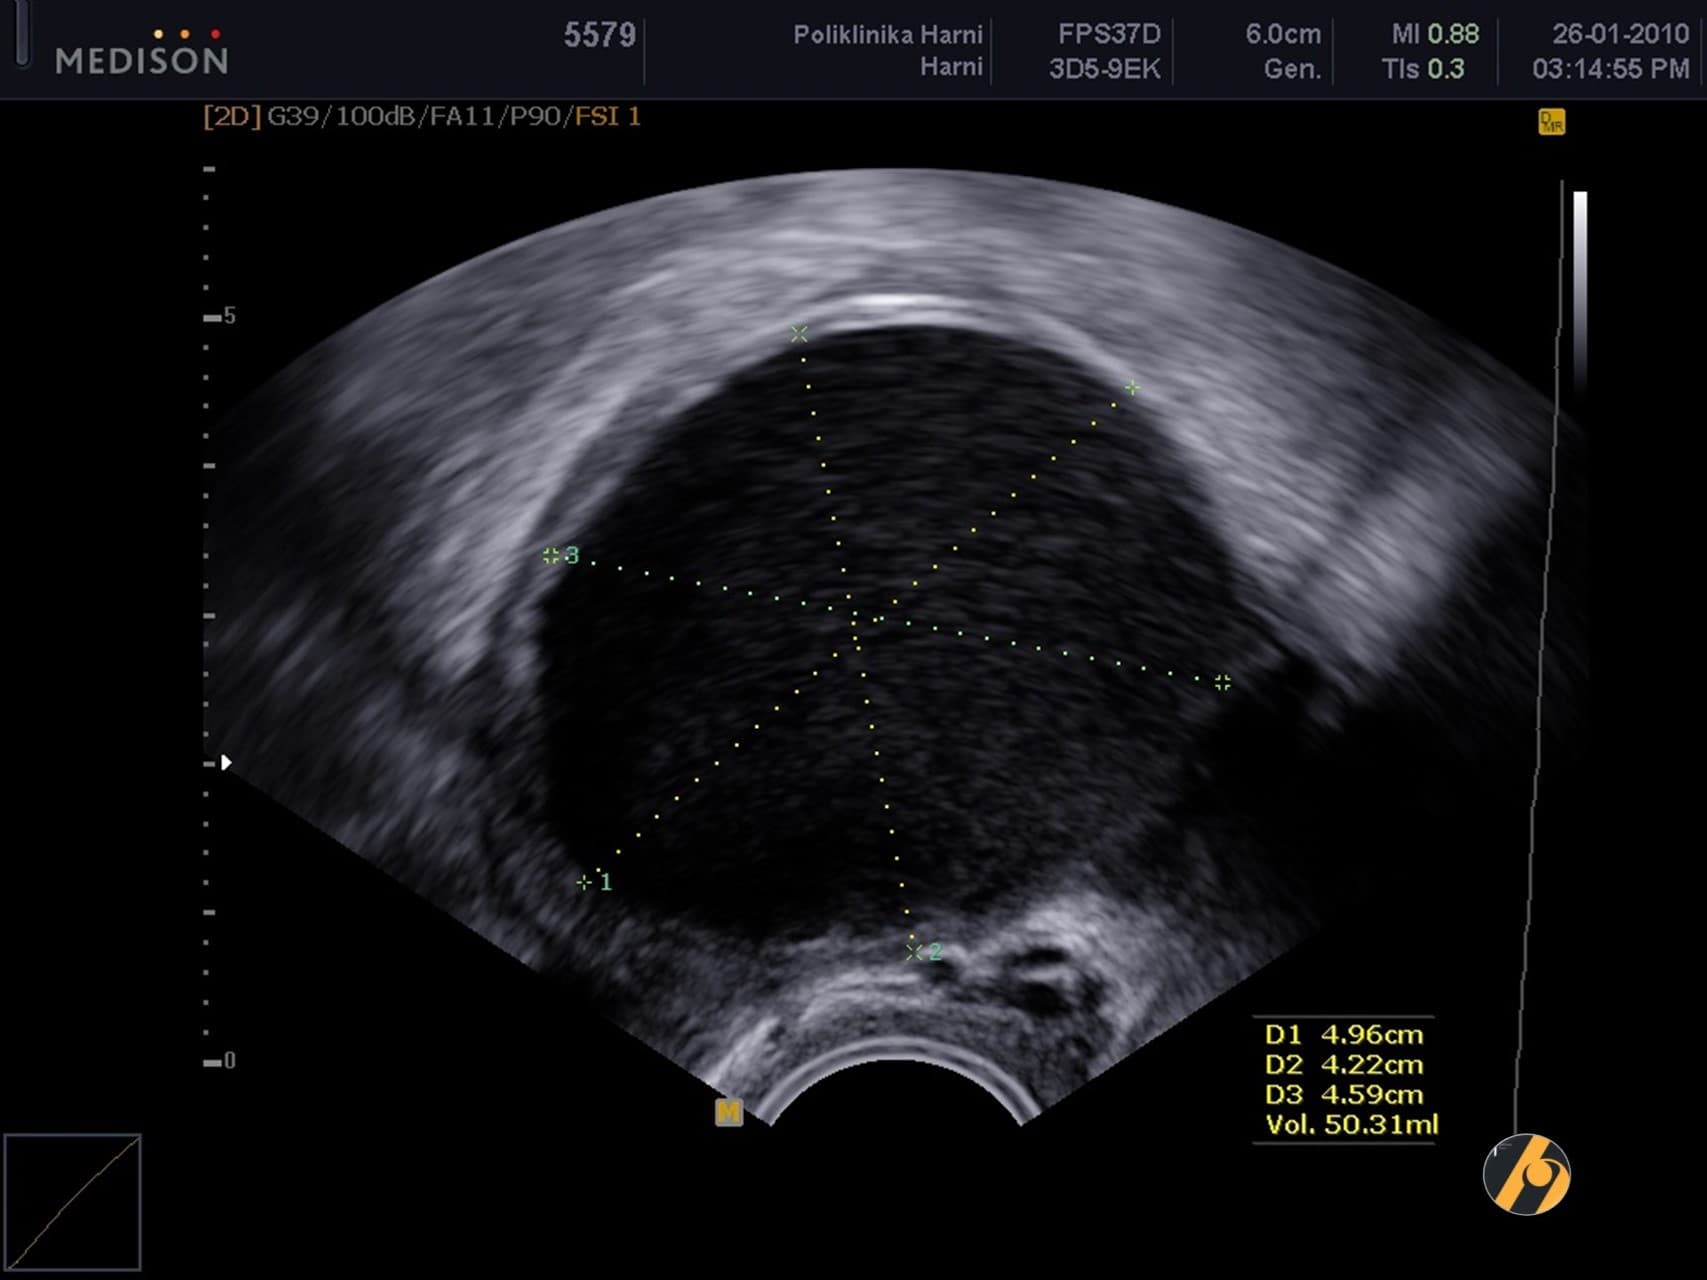Click the orange round logo at bottom right
This screenshot has height=1280, width=1707.
1526,1174
